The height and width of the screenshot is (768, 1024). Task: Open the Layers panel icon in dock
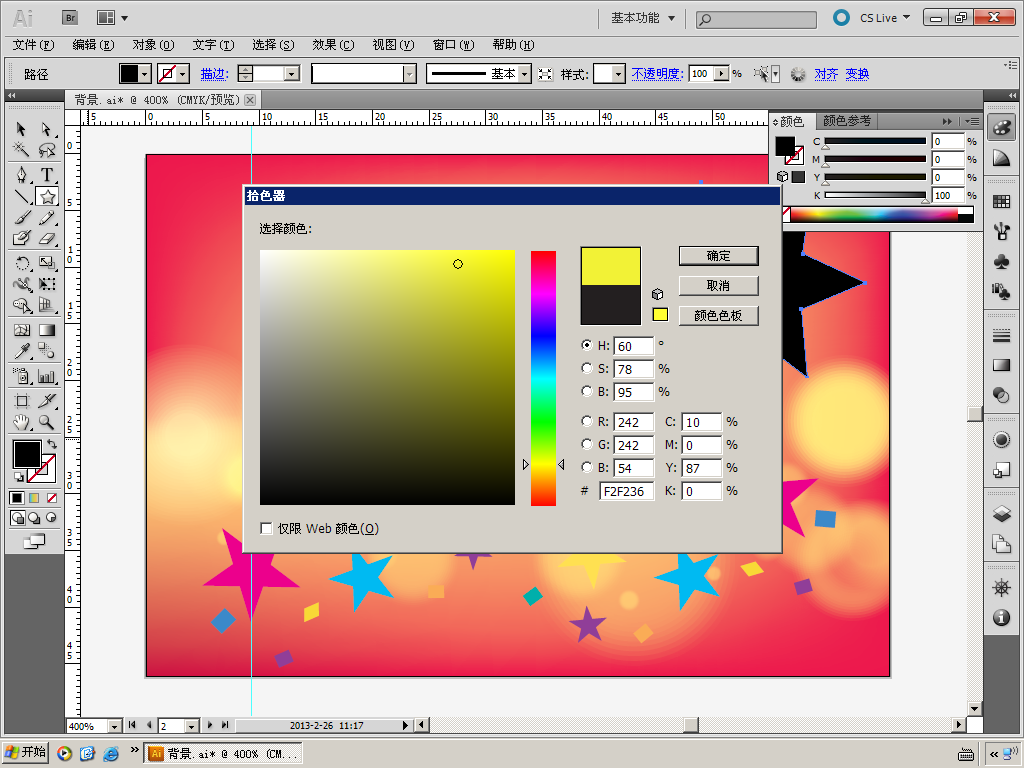(1001, 513)
